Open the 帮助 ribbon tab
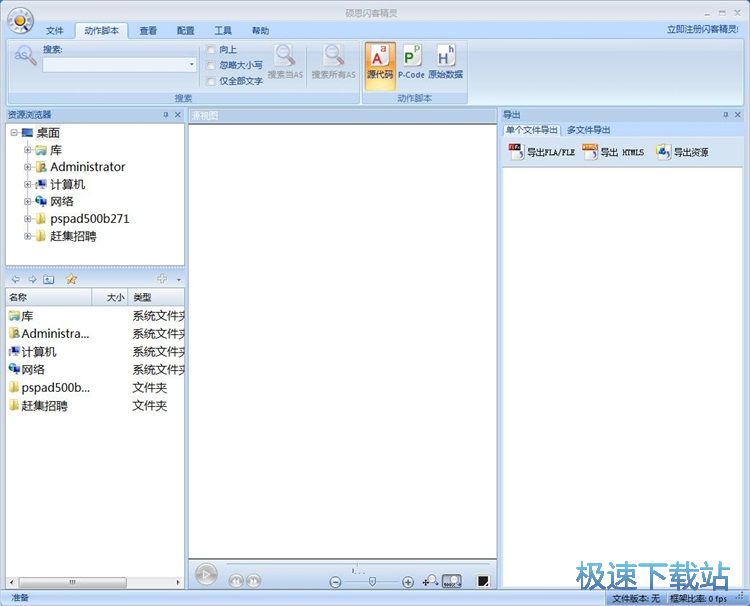 (260, 31)
